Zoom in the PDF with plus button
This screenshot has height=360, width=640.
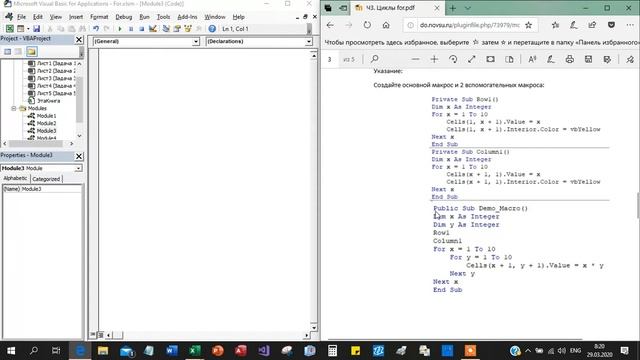click(x=434, y=59)
